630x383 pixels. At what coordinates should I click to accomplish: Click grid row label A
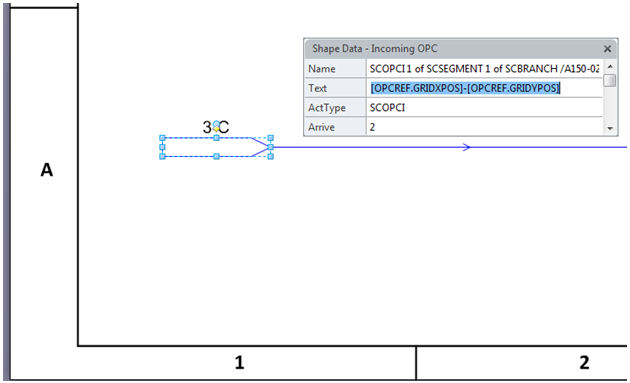47,170
